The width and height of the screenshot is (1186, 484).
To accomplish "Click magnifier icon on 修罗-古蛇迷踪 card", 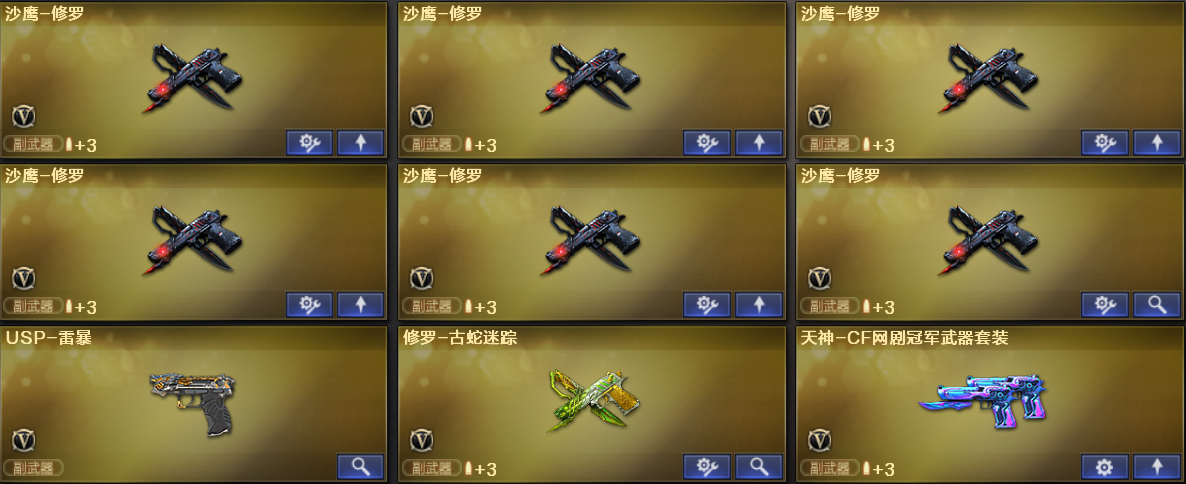I will pyautogui.click(x=759, y=467).
